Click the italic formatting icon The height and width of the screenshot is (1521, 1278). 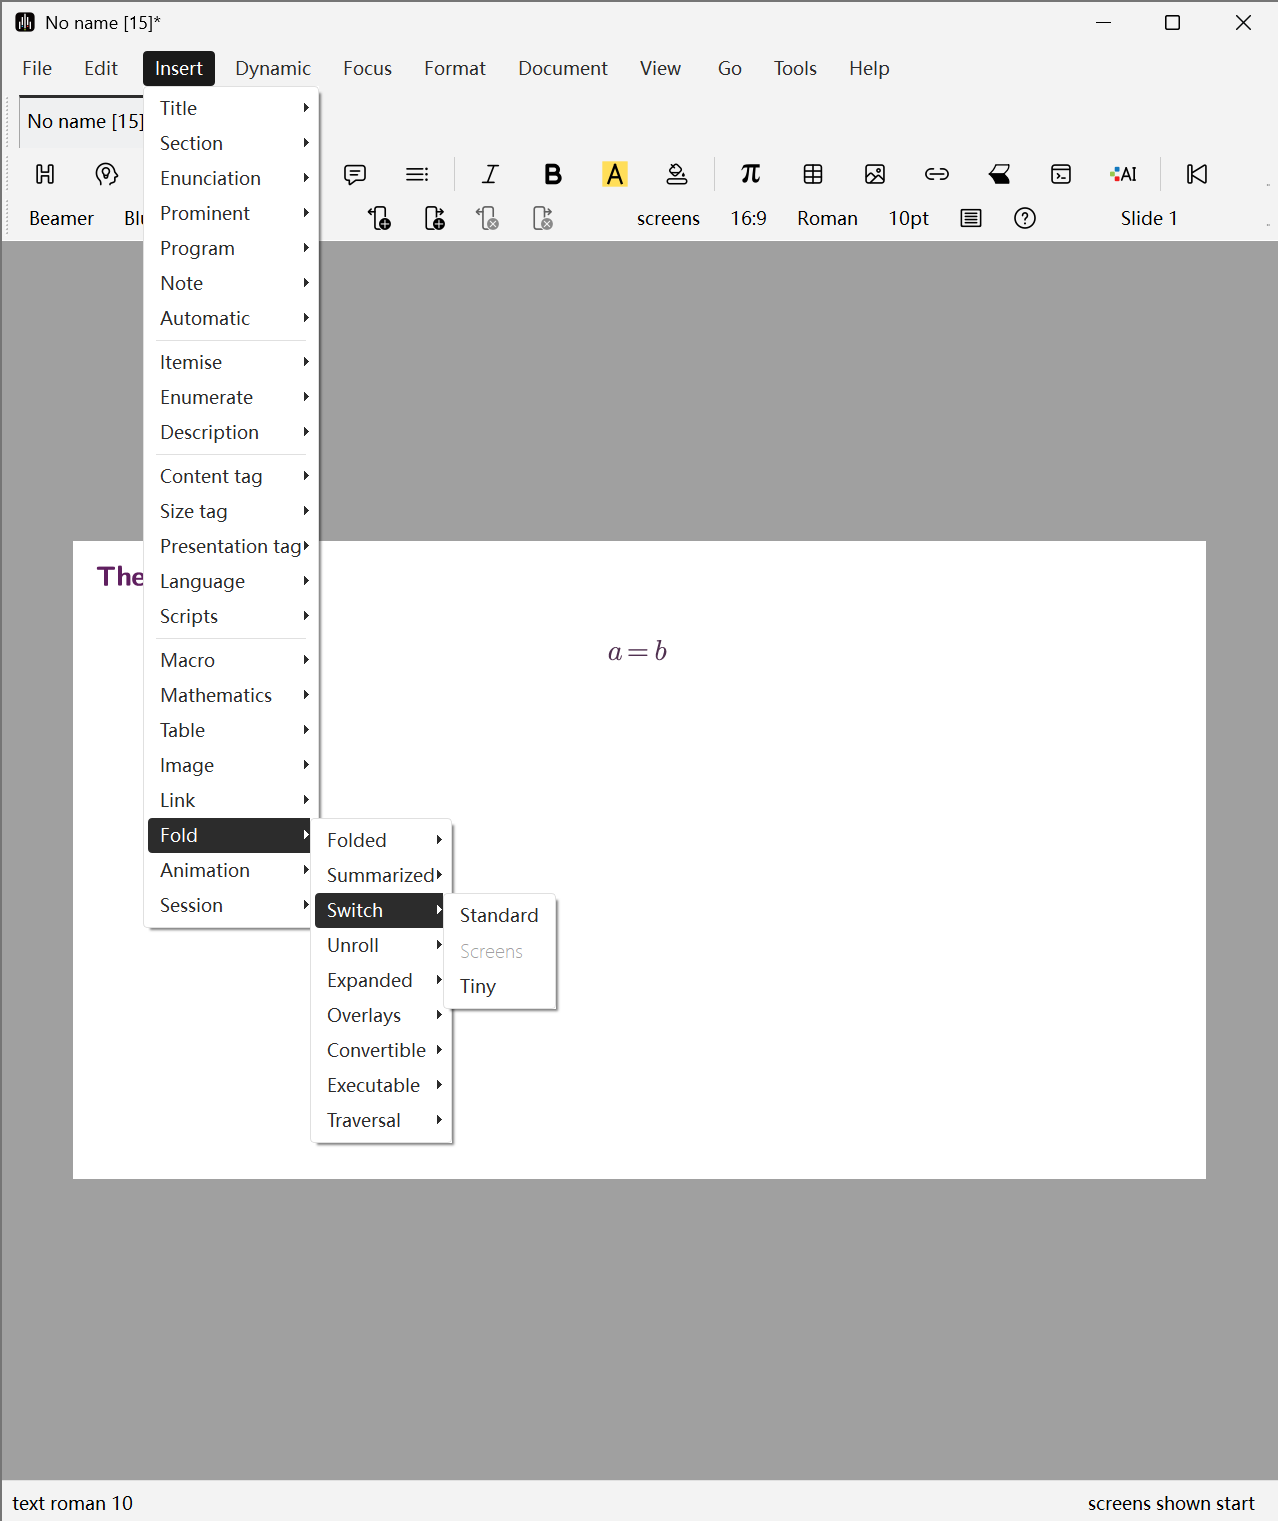[490, 174]
